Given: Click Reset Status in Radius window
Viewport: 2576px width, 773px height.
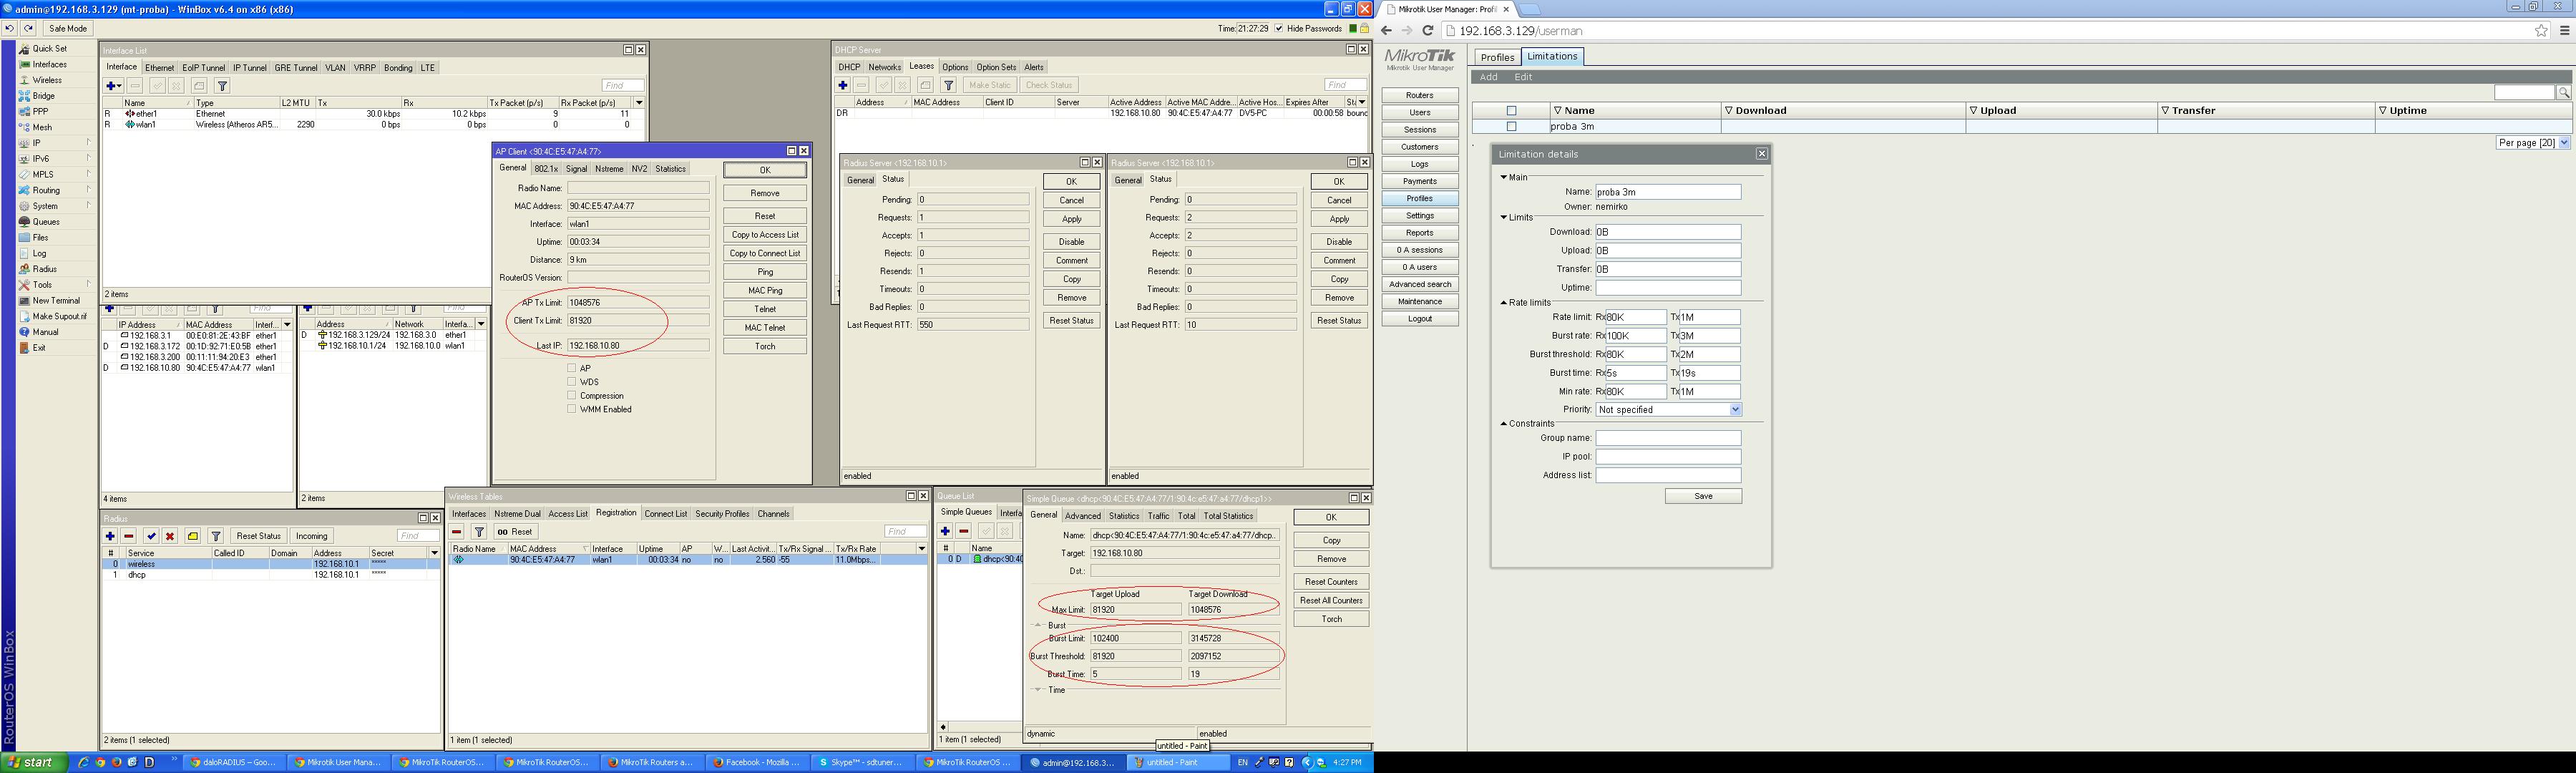Looking at the screenshot, I should click(258, 536).
